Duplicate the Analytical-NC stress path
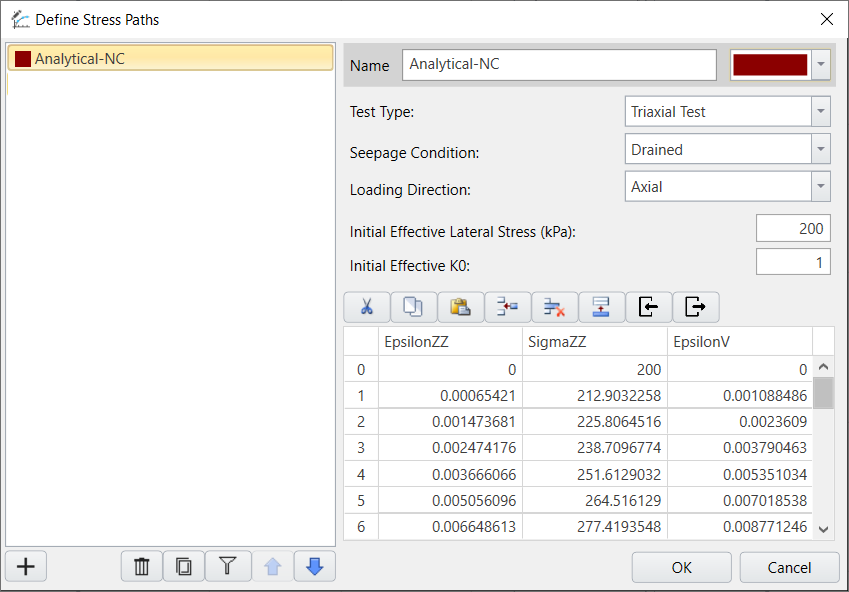The image size is (849, 592). click(184, 566)
